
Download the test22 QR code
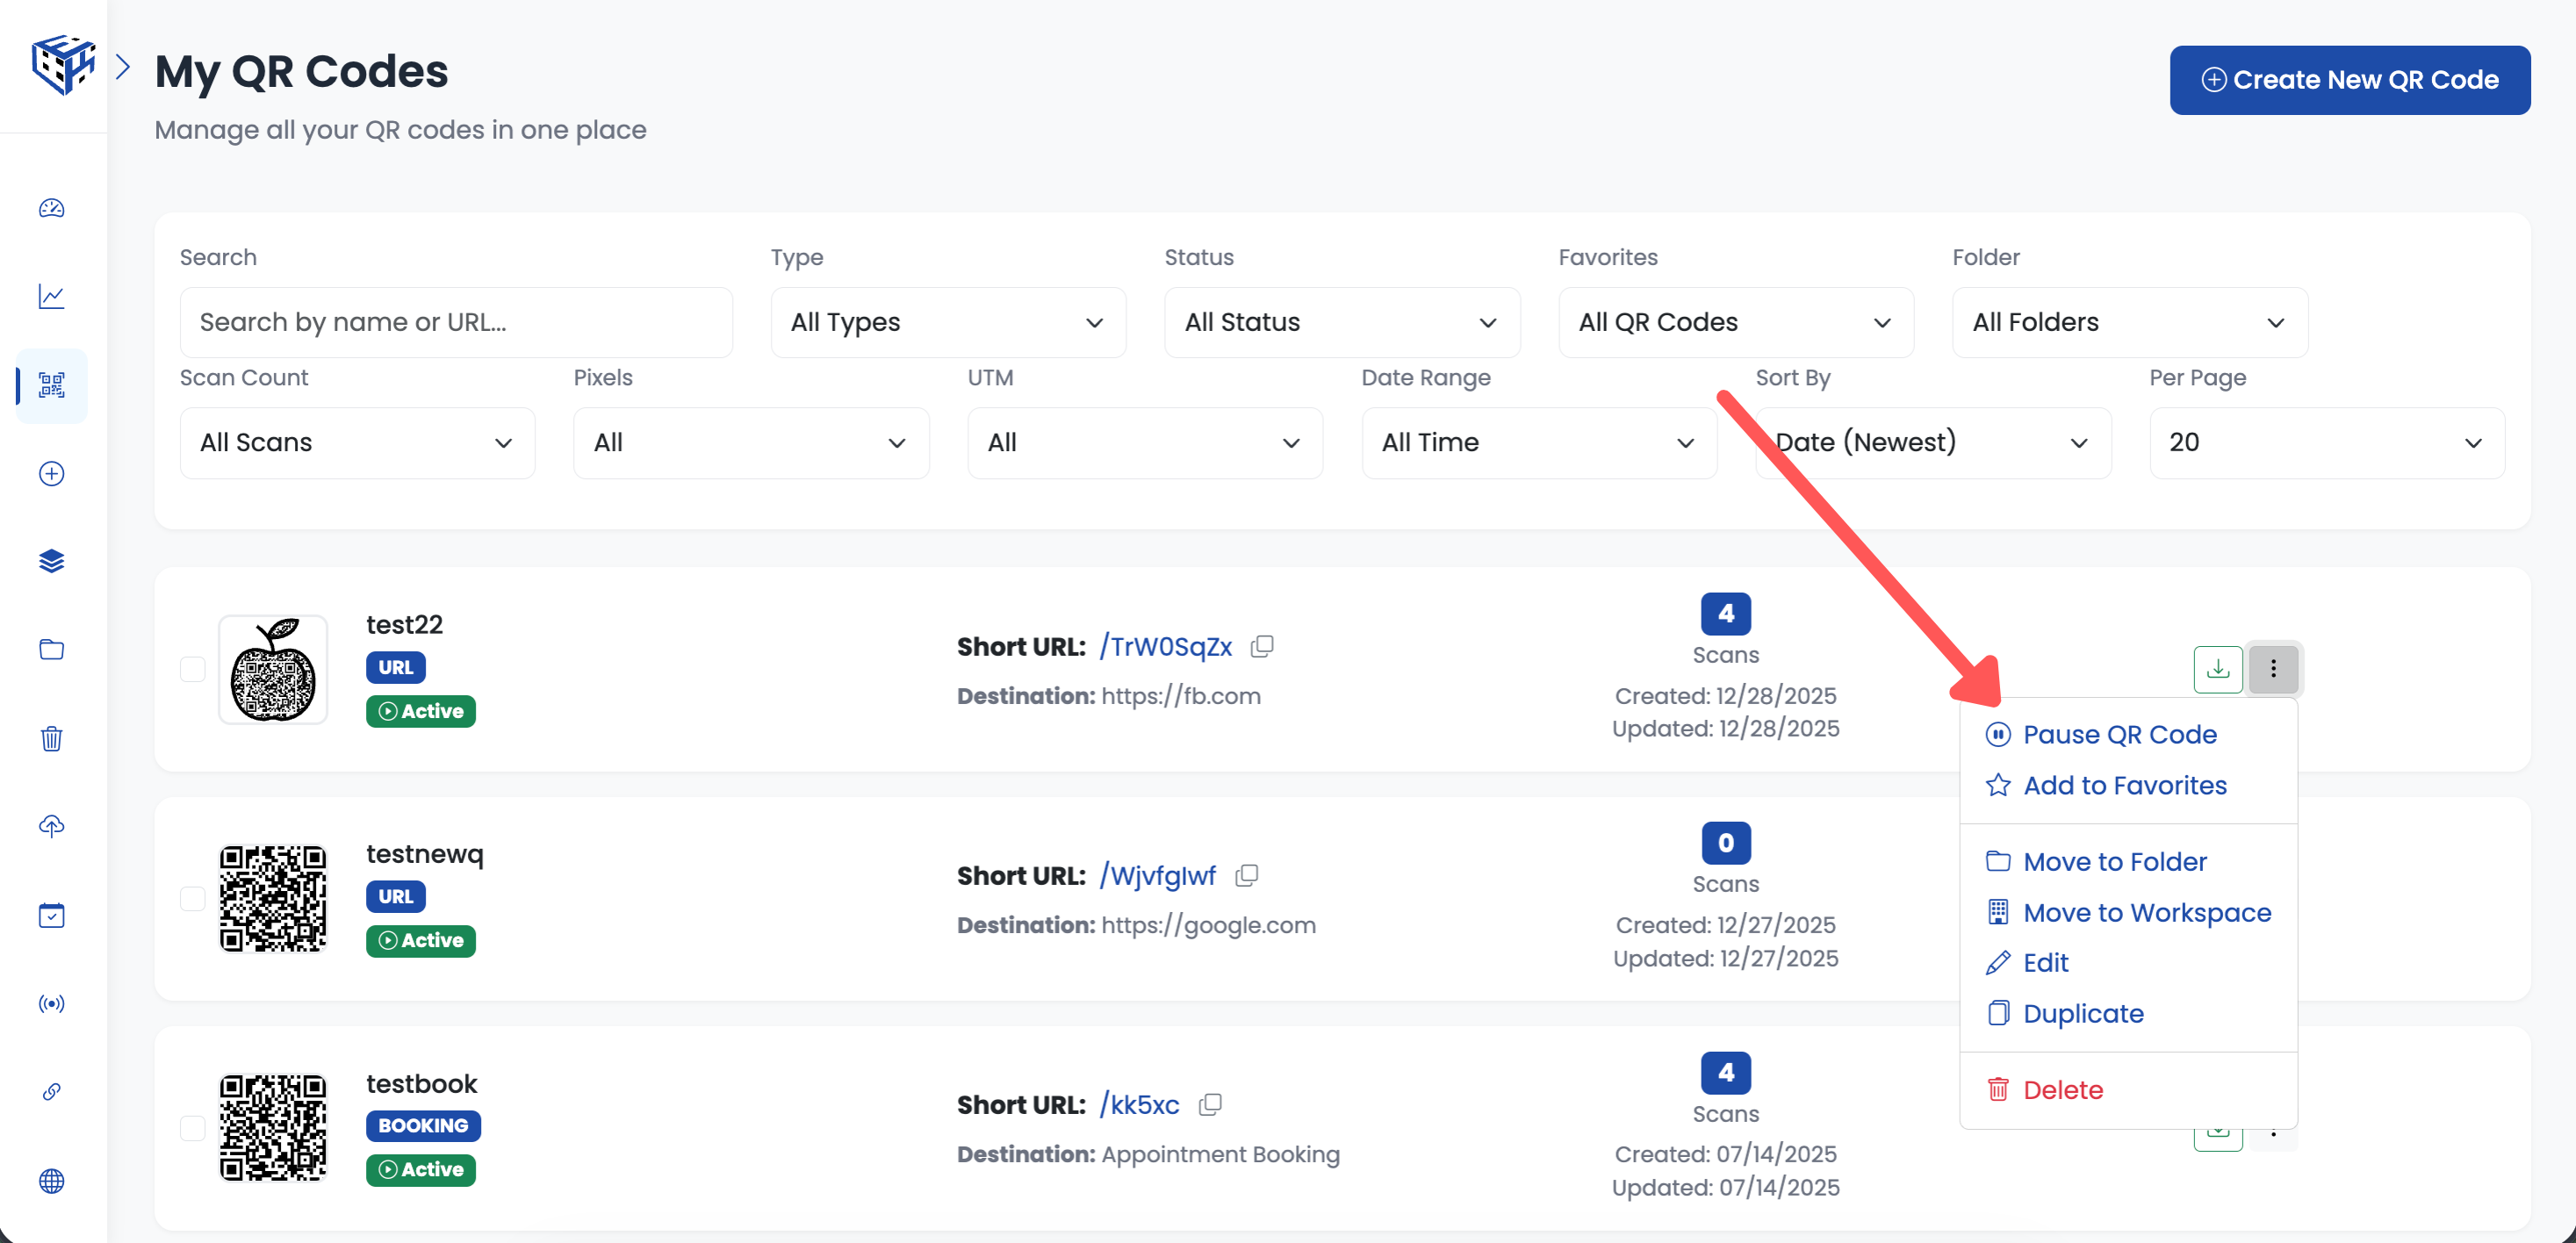point(2217,668)
